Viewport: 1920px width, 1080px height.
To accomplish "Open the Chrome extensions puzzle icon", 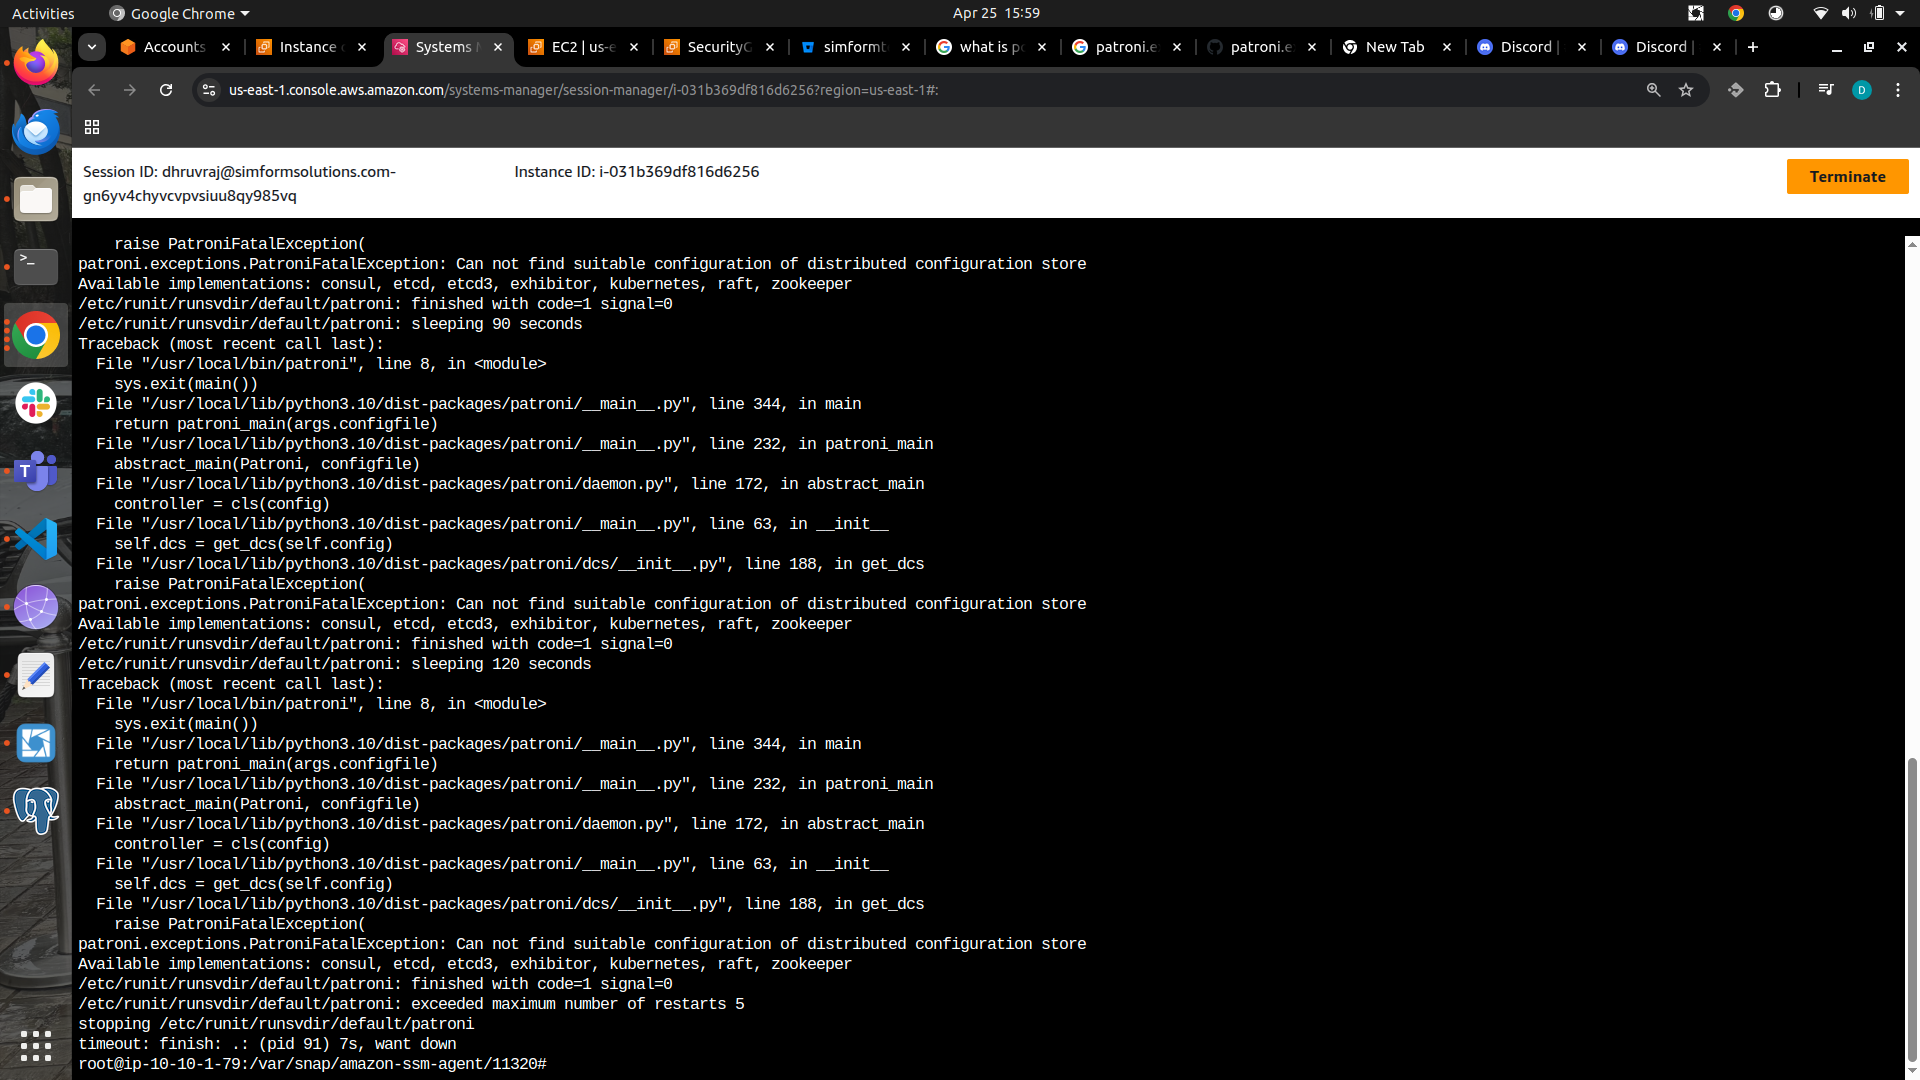I will point(1772,90).
